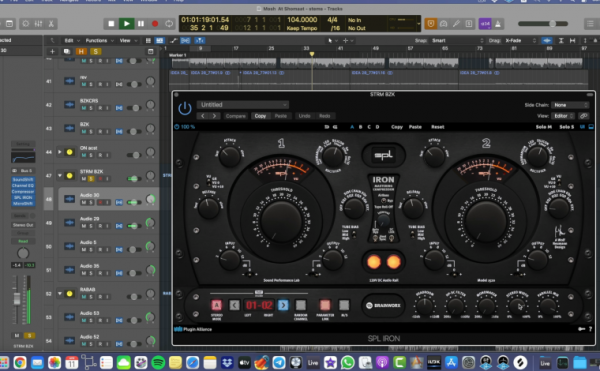Toggle the Random Channel button

[301, 305]
